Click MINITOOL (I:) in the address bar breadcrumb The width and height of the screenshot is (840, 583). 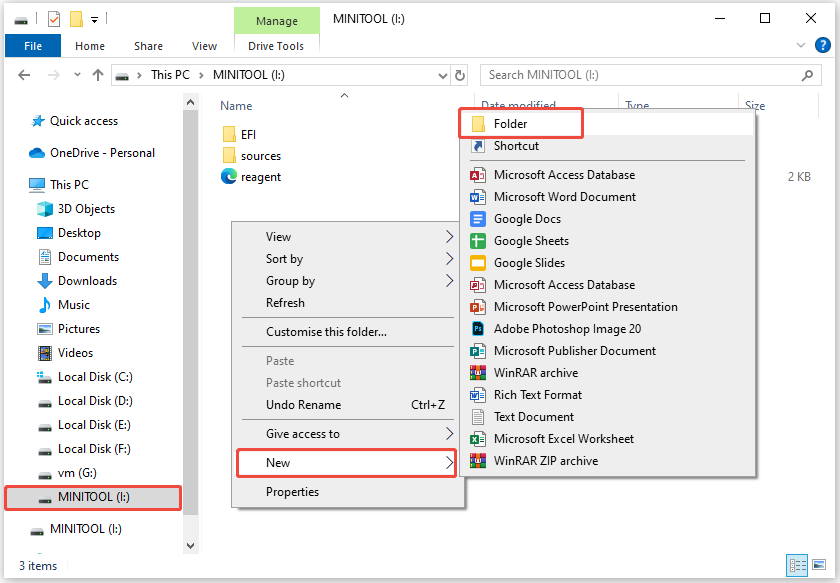[249, 75]
